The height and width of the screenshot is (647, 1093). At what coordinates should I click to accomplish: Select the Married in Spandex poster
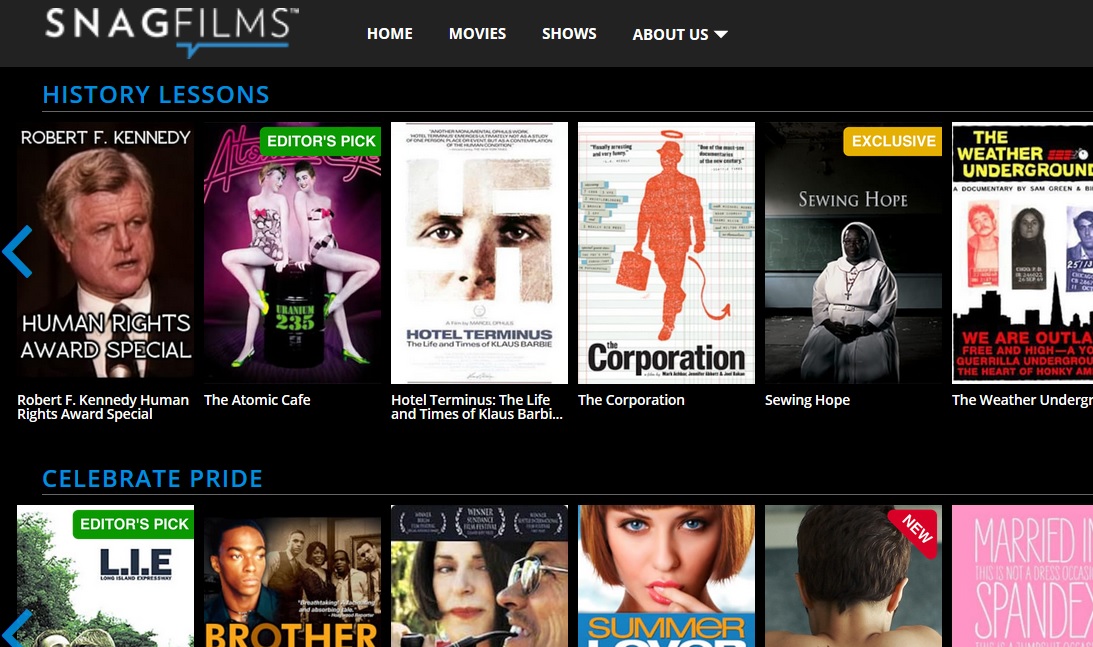[x=1022, y=576]
